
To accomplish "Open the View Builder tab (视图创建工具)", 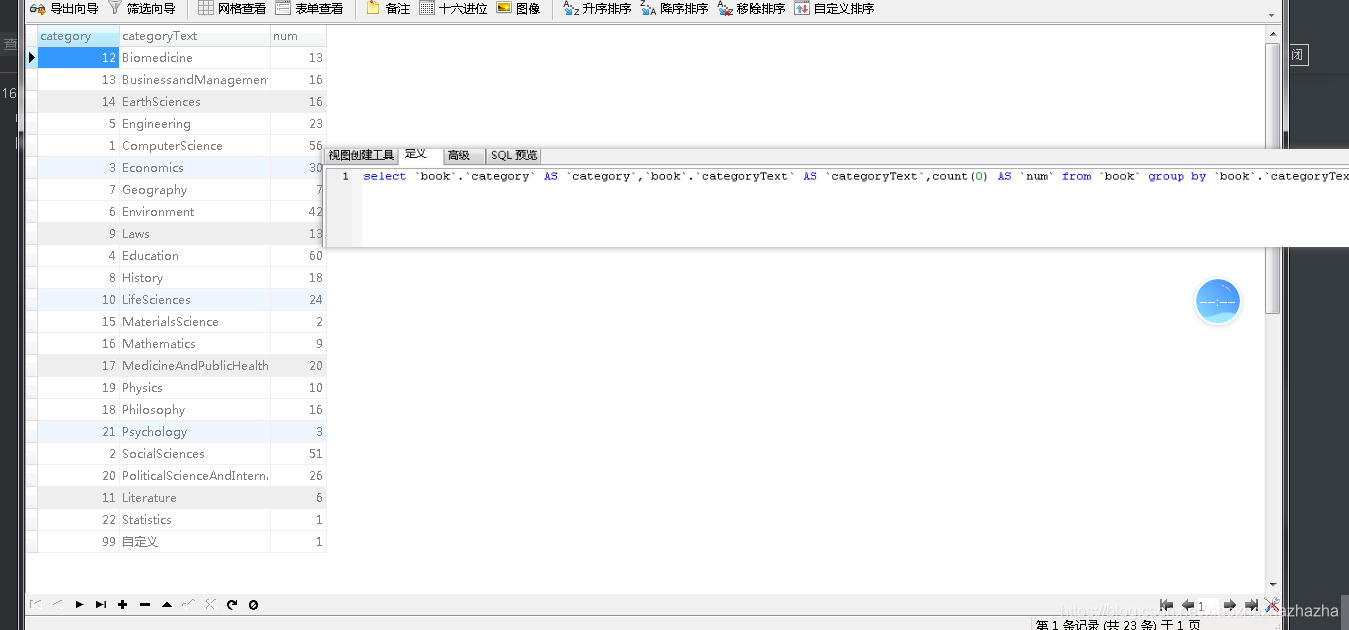I will click(361, 155).
